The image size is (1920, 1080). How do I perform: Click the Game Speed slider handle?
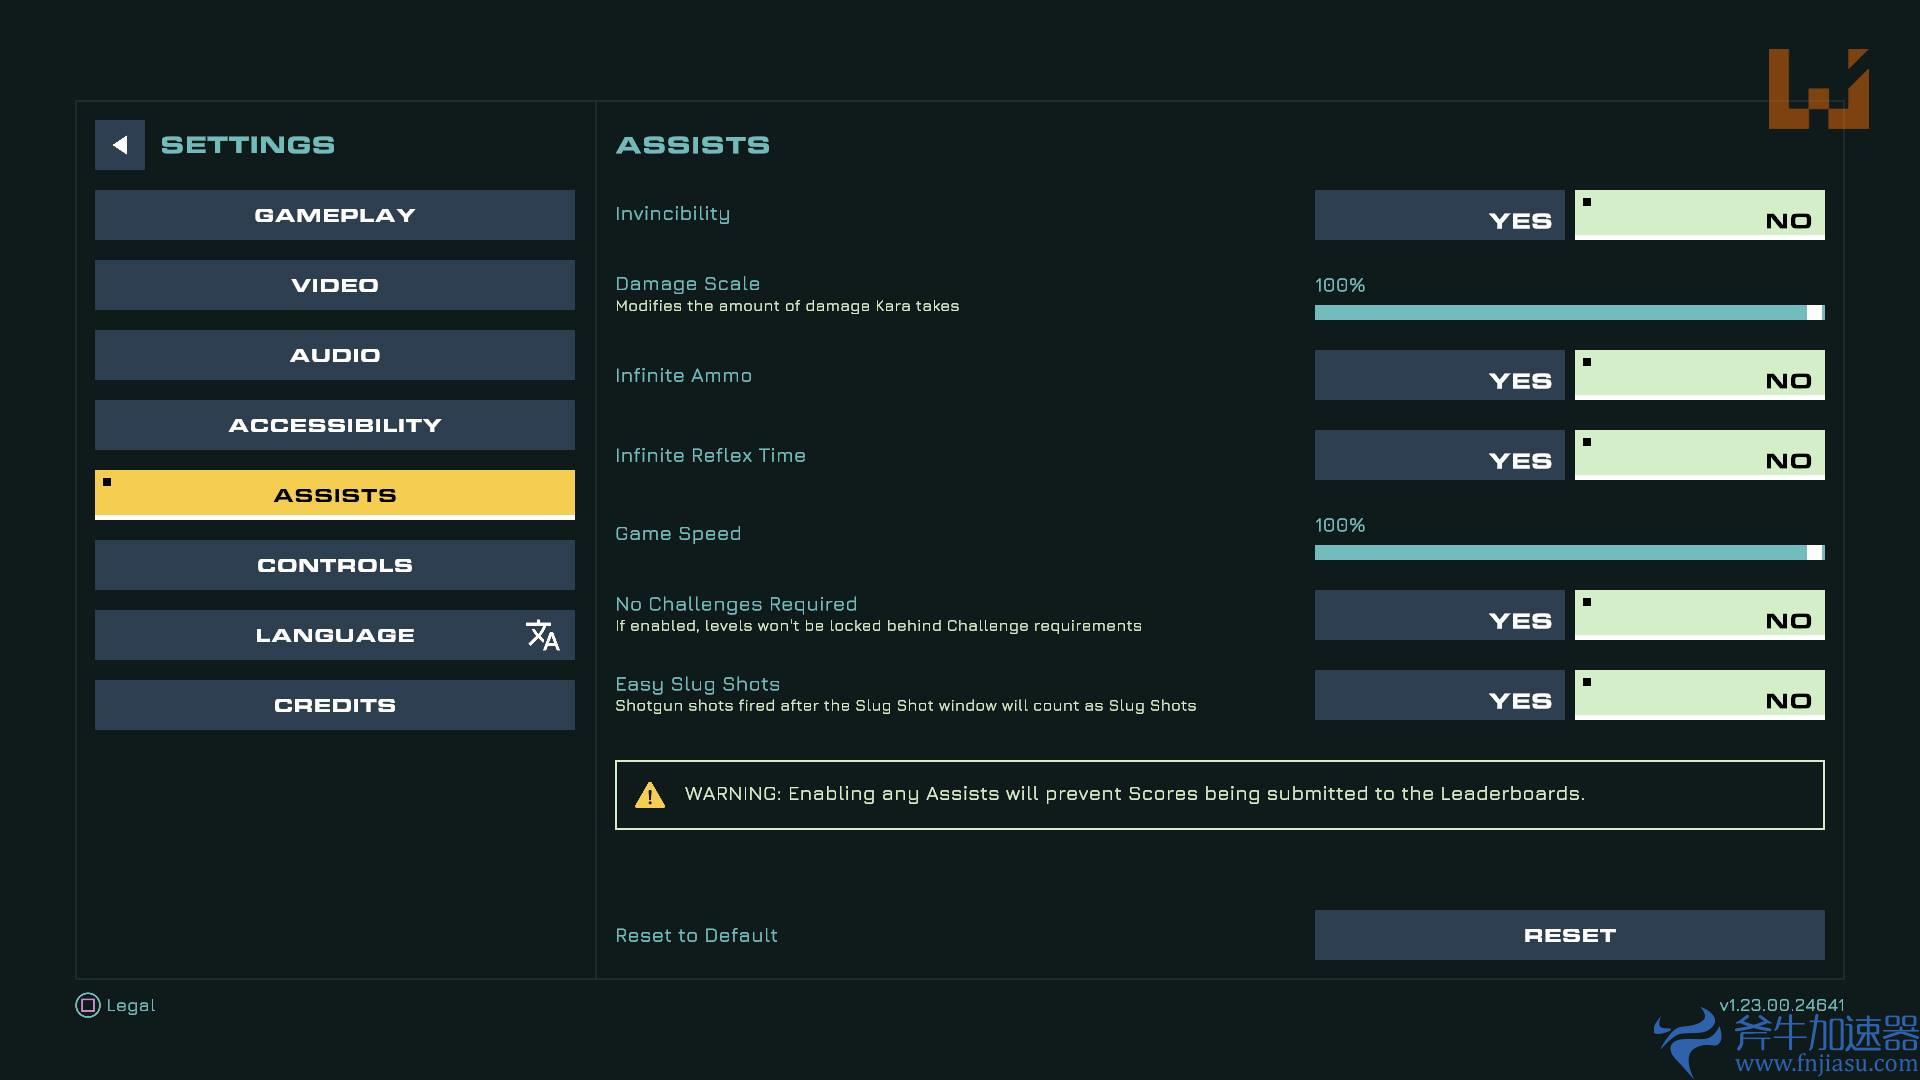(1814, 553)
